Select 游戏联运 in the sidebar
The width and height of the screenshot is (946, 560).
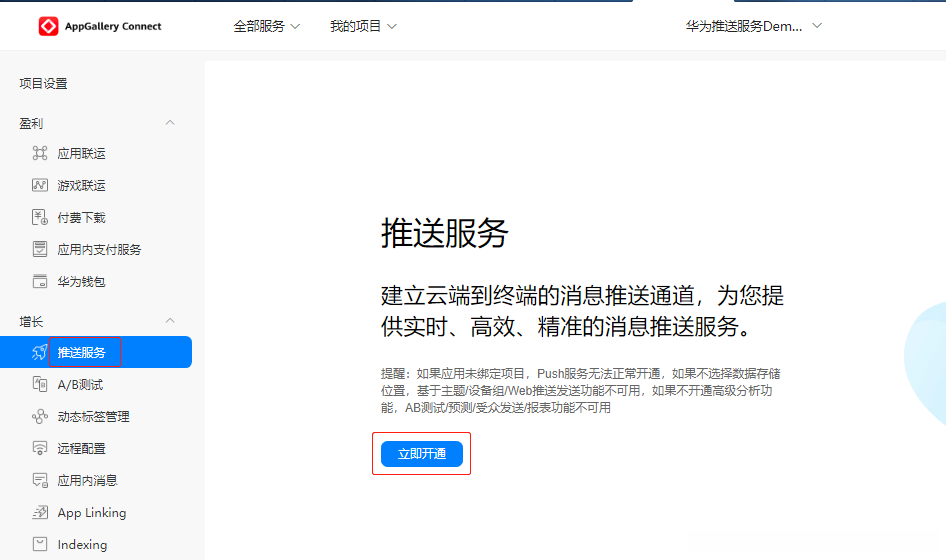click(x=81, y=185)
